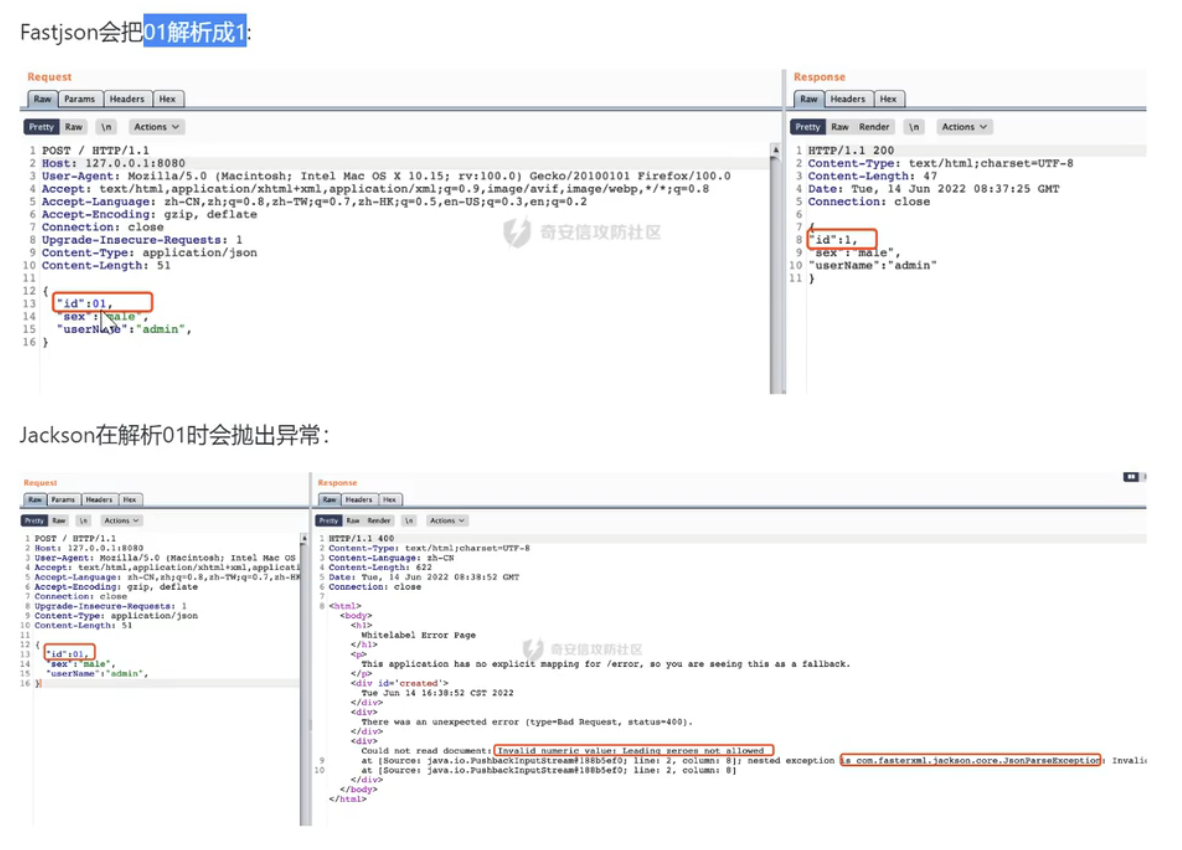Open Headers tab in Jackson response panel
The image size is (1182, 850).
click(359, 500)
